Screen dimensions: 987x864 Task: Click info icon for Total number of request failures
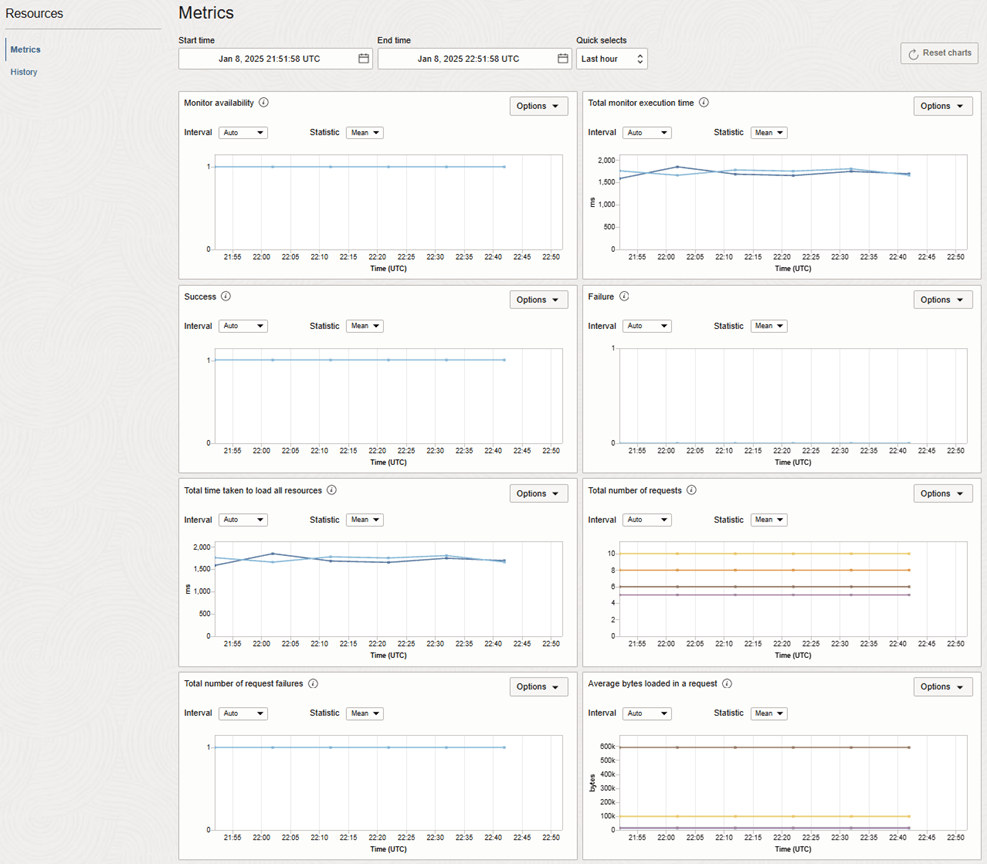[313, 684]
